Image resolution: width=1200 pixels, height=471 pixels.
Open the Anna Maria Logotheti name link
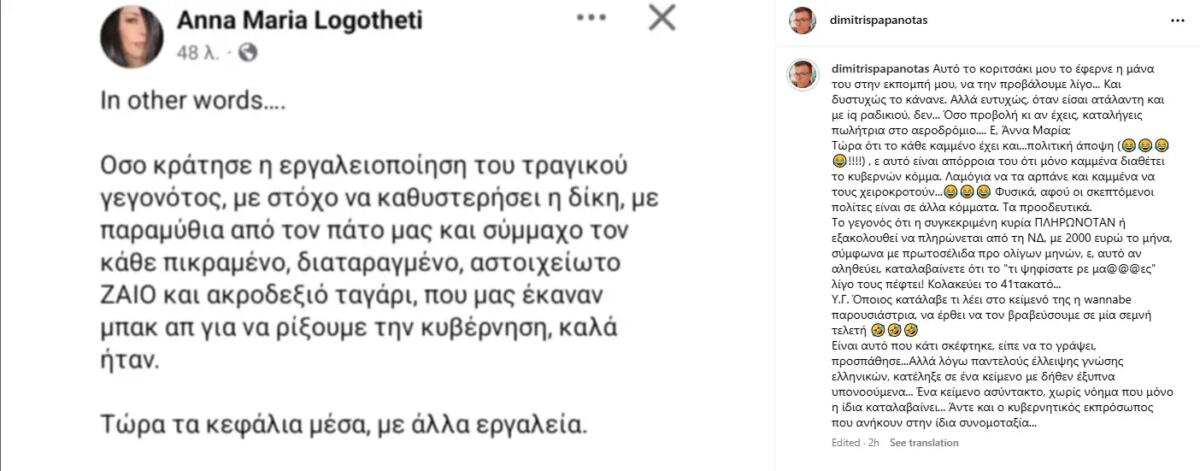point(299,19)
